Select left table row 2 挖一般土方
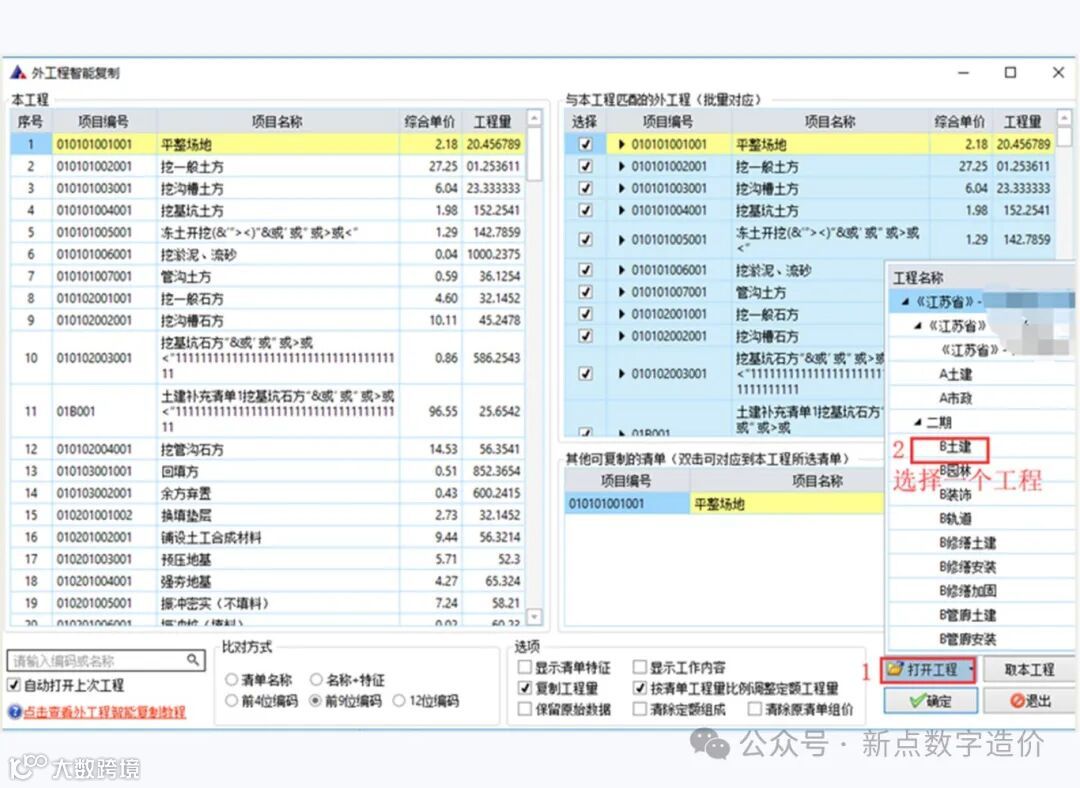The image size is (1080, 788). tap(267, 166)
